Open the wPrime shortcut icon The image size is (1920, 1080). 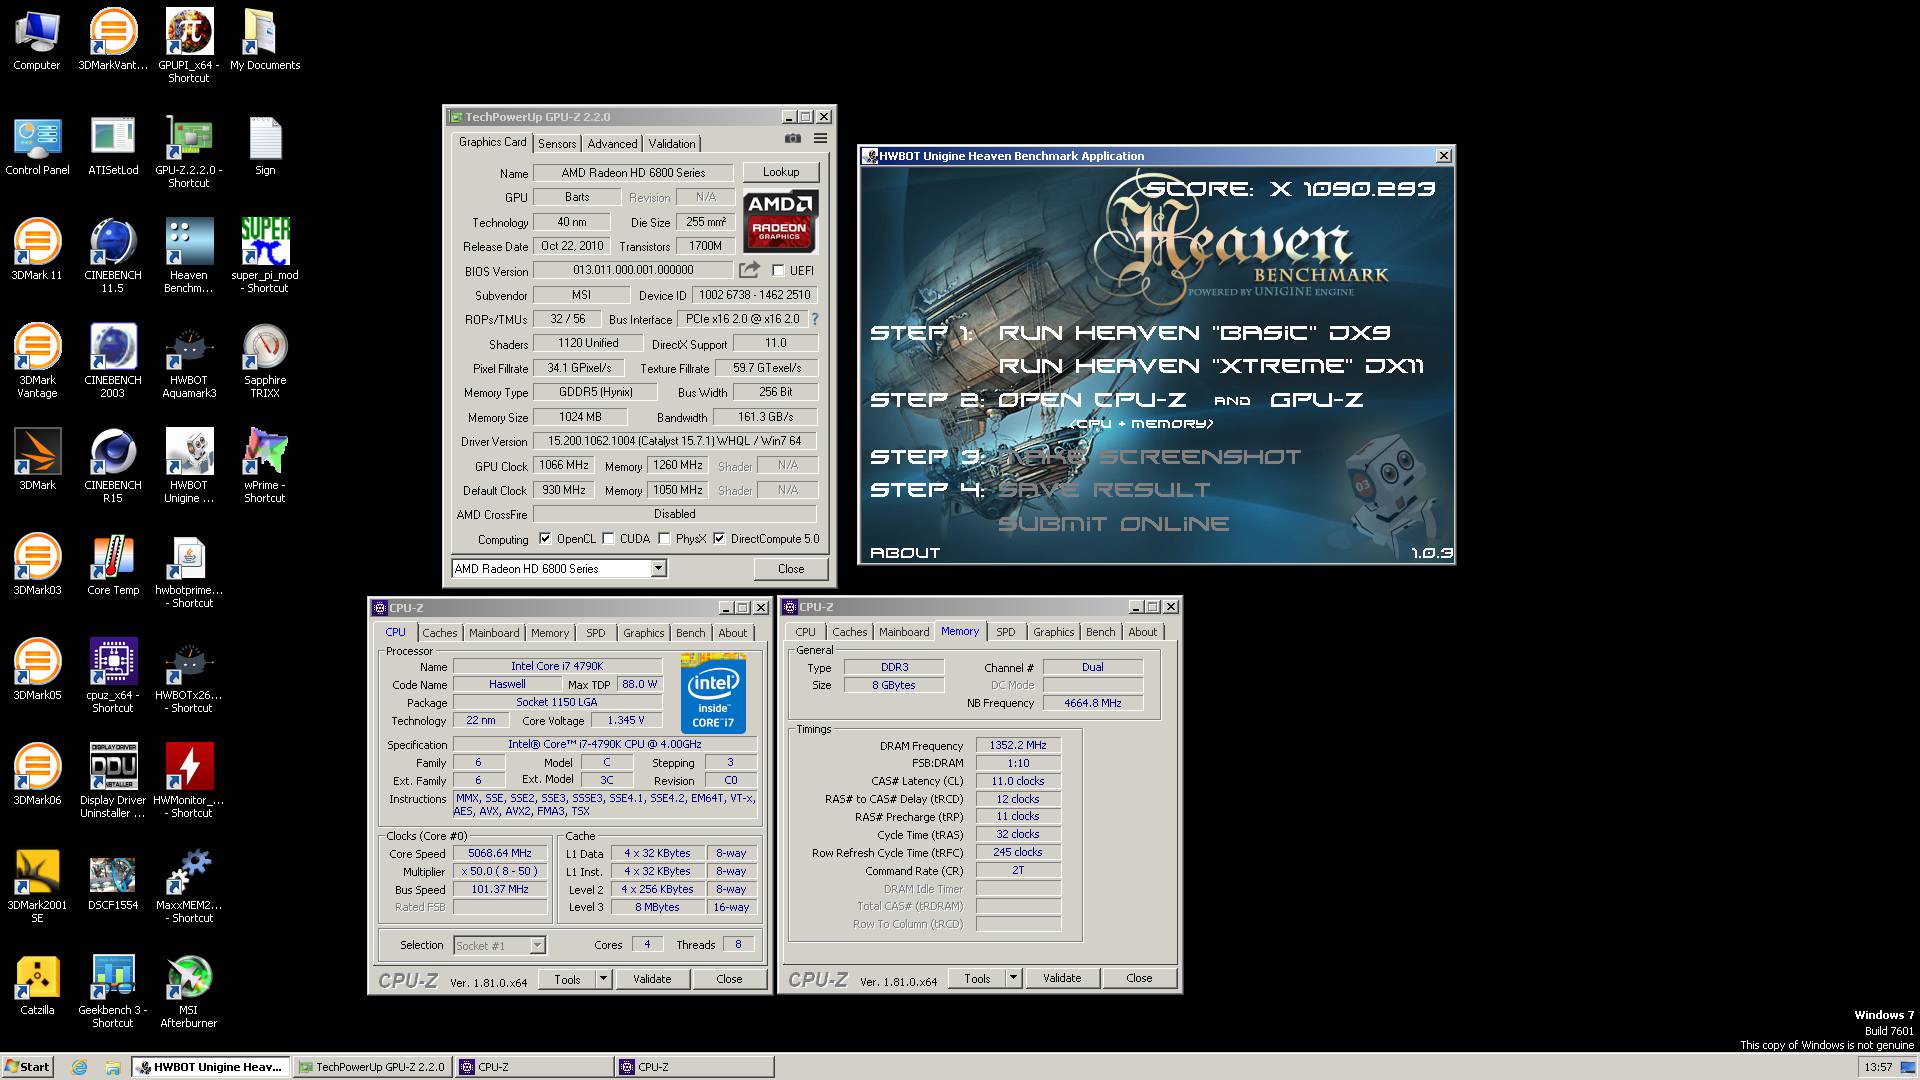point(265,466)
